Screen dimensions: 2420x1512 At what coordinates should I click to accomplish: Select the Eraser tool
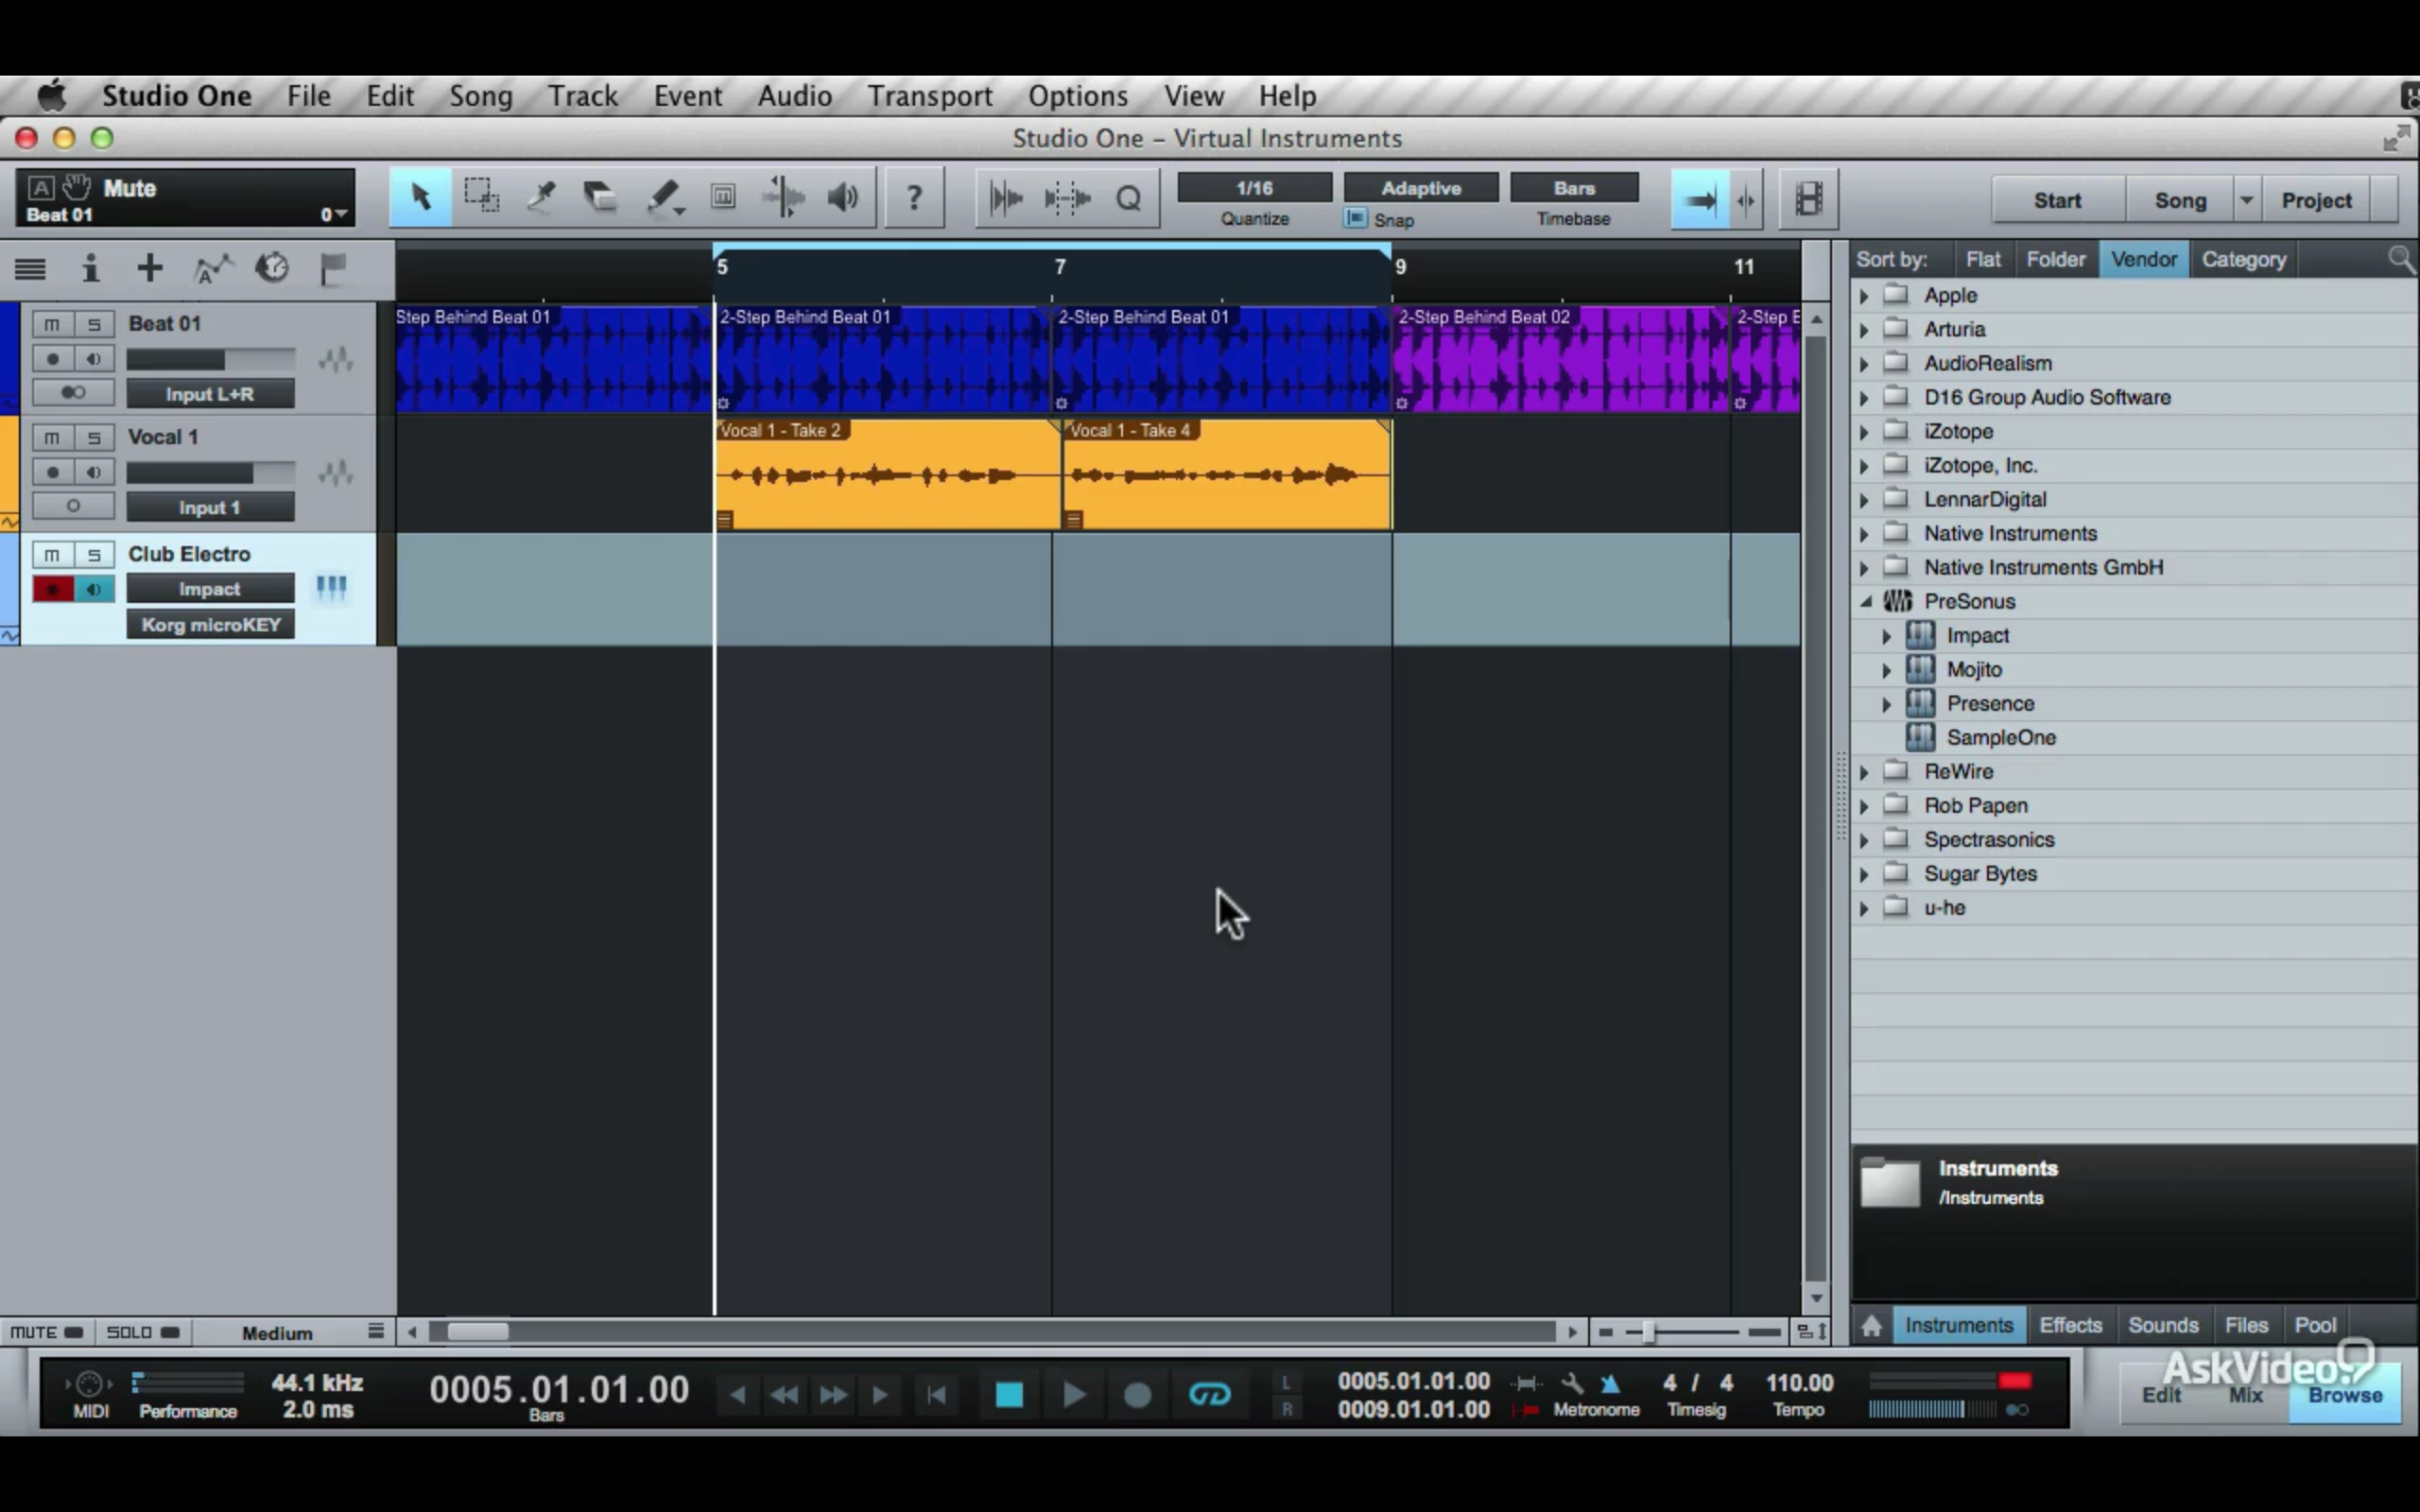click(x=600, y=197)
